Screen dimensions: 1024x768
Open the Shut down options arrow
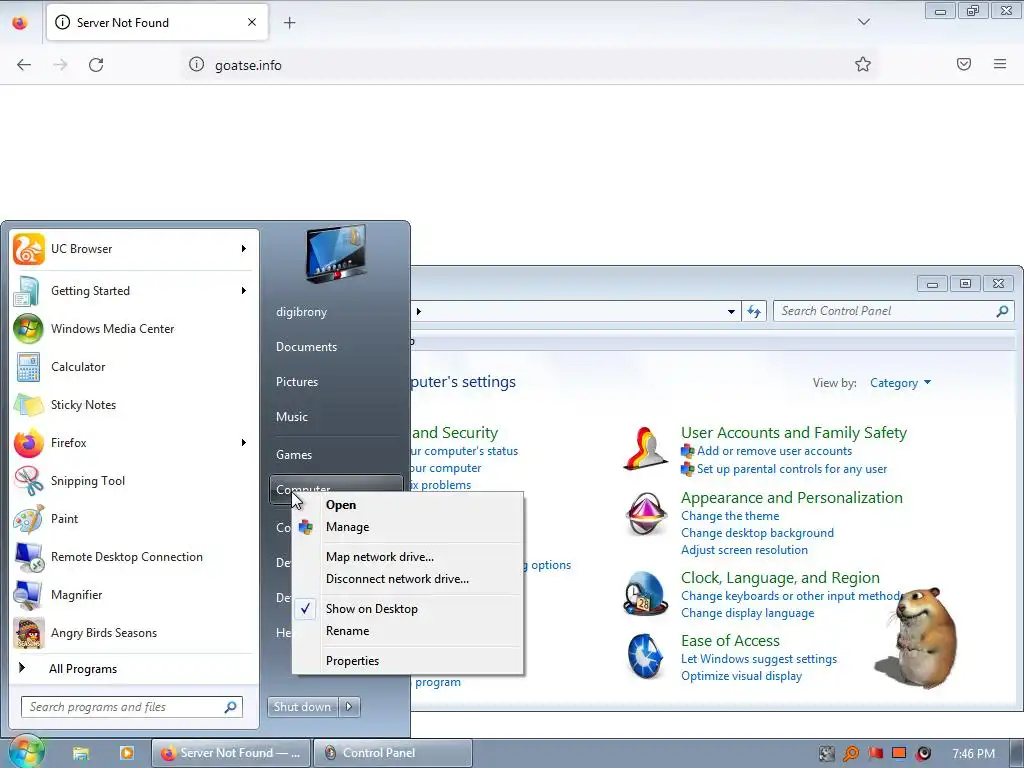click(349, 707)
